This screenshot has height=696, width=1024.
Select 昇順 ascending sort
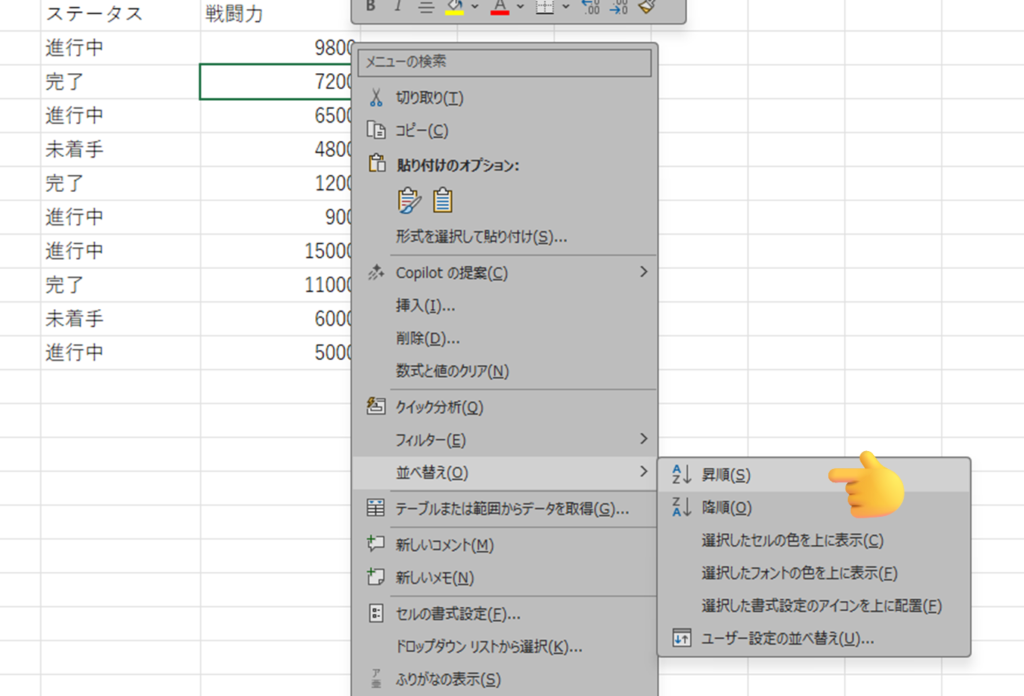click(x=726, y=474)
